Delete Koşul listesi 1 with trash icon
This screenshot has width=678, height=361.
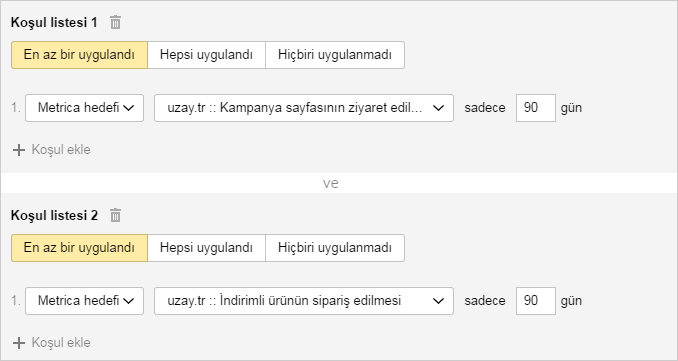115,22
